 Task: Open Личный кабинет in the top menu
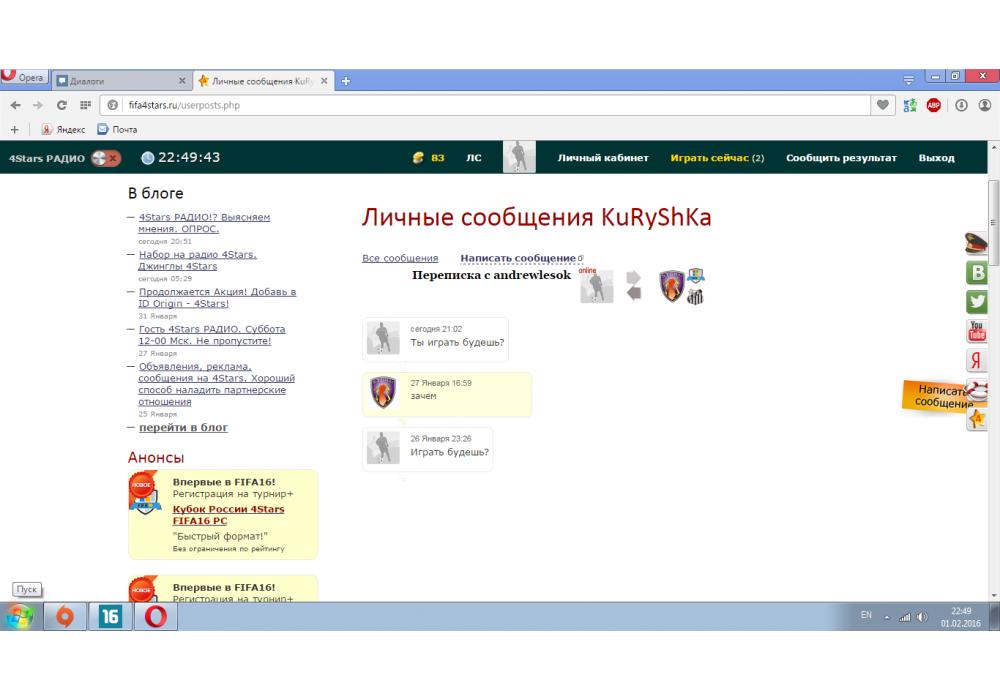coord(602,158)
